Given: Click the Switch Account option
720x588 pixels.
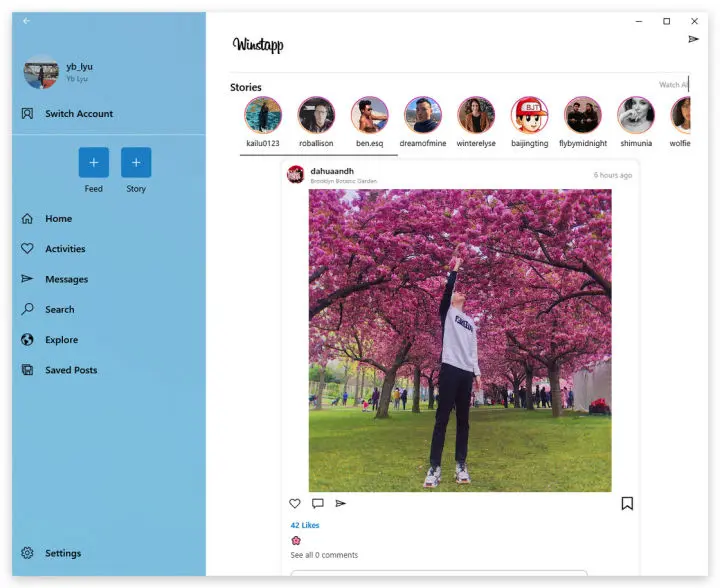Looking at the screenshot, I should pos(108,113).
